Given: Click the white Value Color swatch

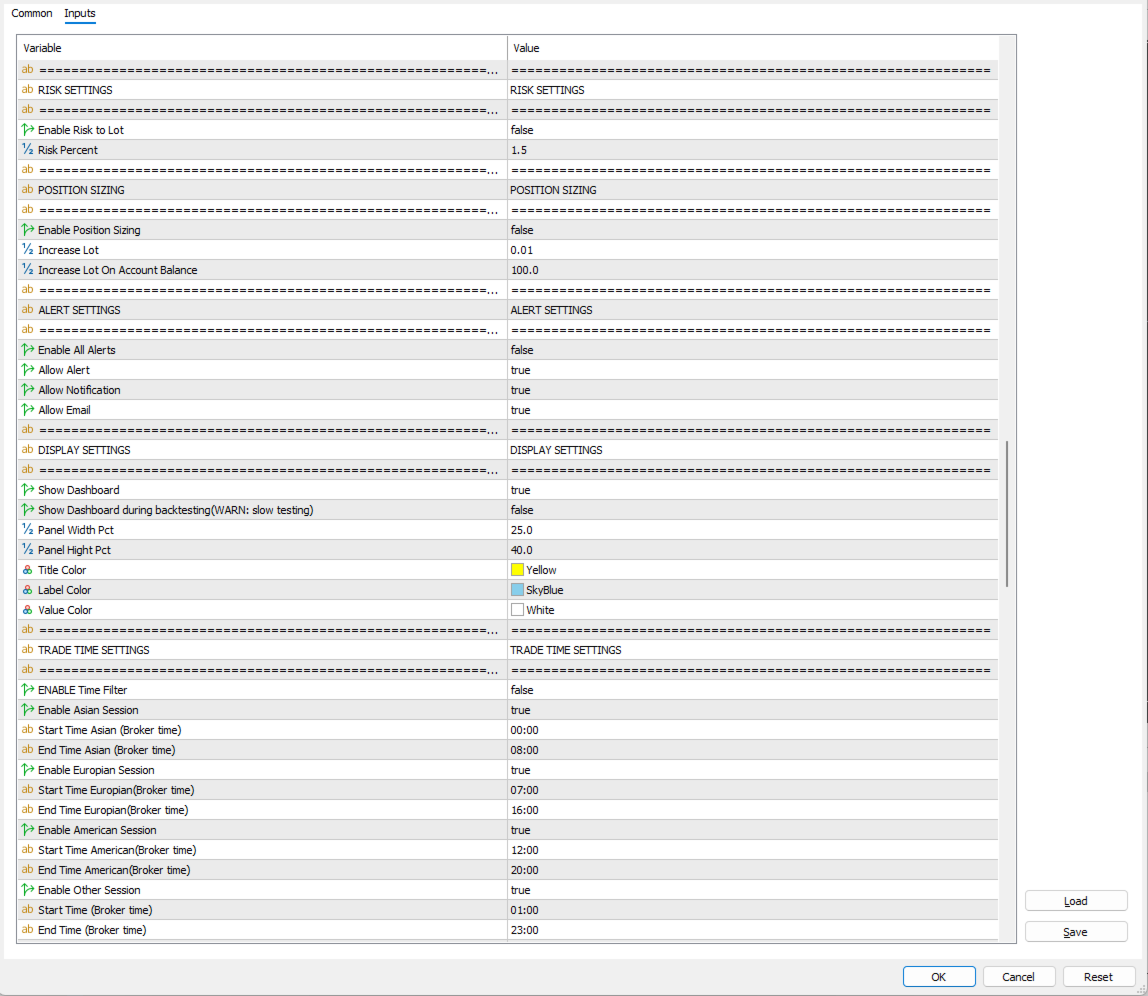Looking at the screenshot, I should pos(518,610).
